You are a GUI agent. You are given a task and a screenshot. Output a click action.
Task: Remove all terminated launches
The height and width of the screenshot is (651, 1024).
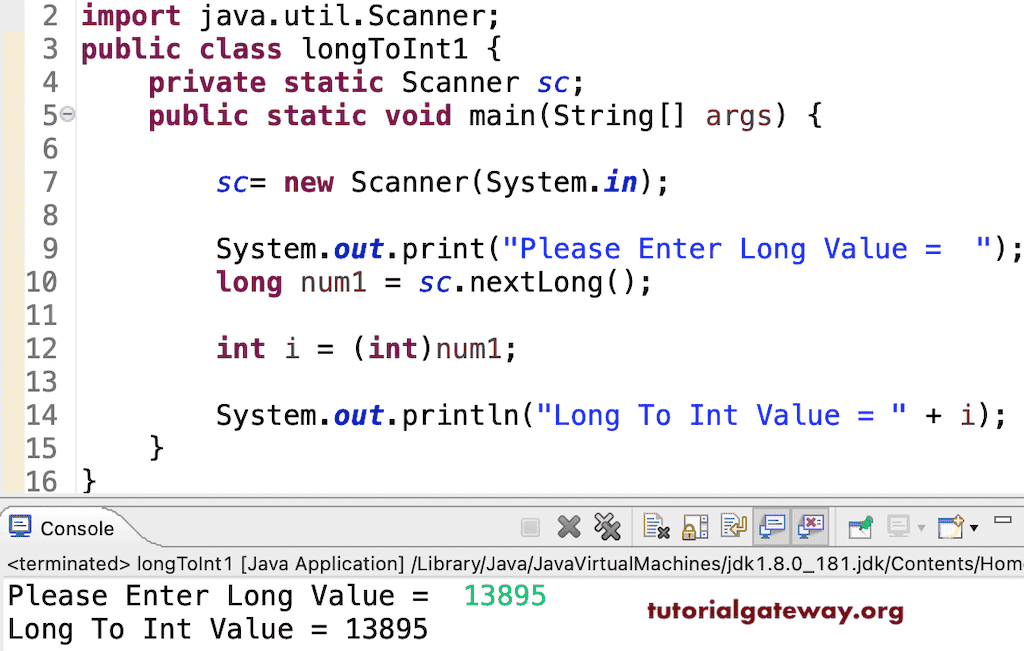tap(606, 527)
